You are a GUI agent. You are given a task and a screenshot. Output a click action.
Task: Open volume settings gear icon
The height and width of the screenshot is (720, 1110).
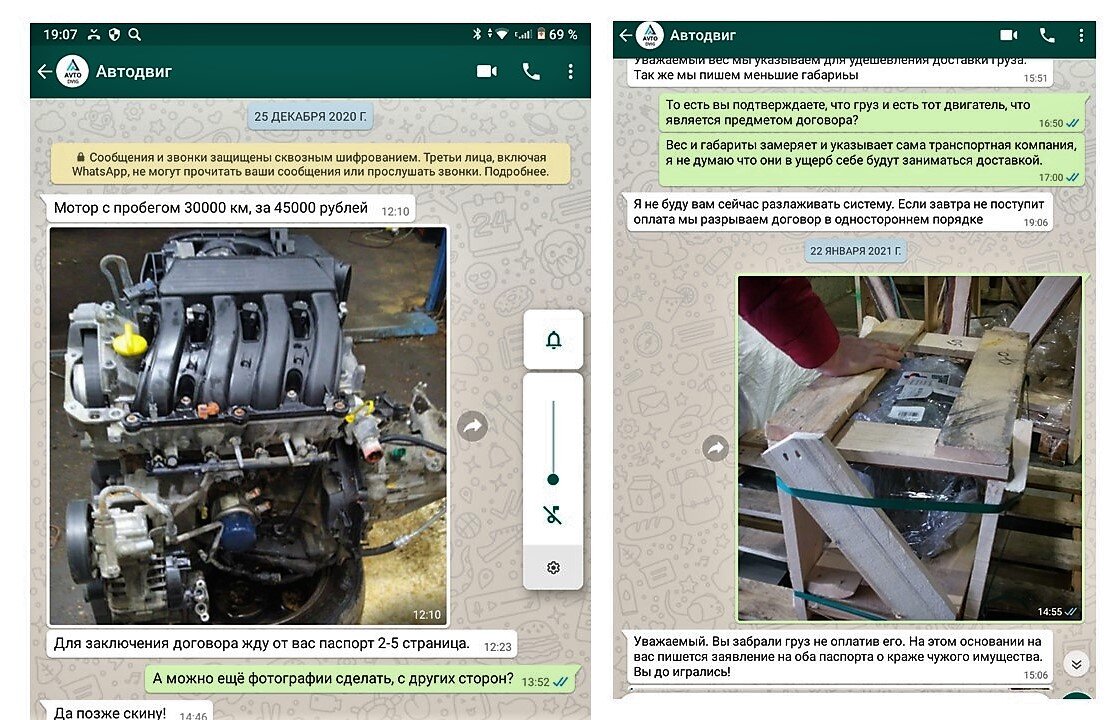[x=554, y=568]
